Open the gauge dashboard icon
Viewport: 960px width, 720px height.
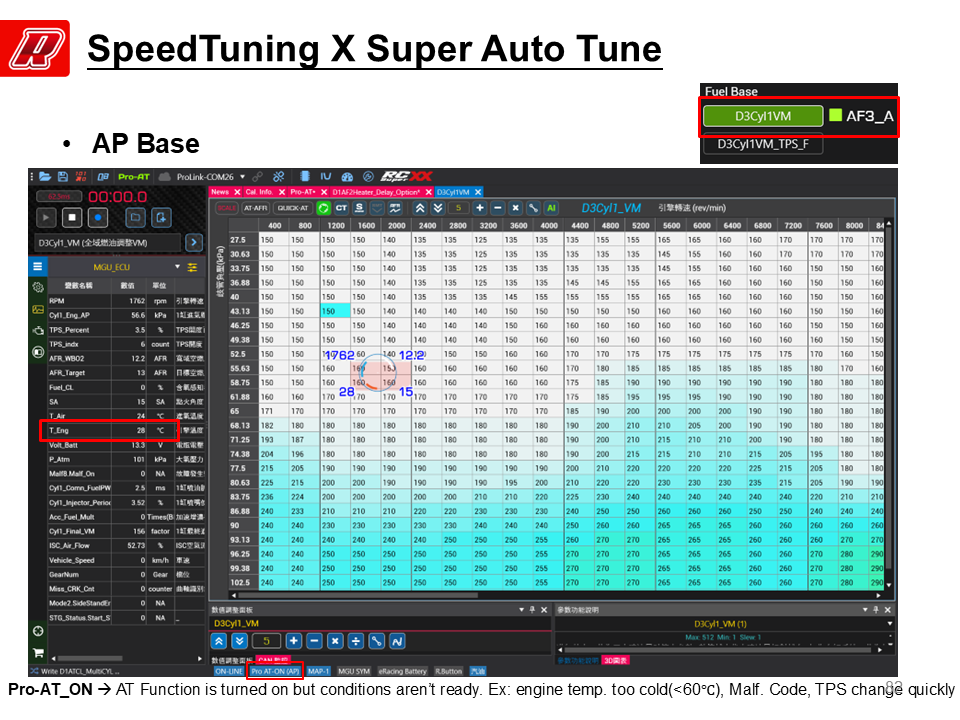[x=347, y=176]
